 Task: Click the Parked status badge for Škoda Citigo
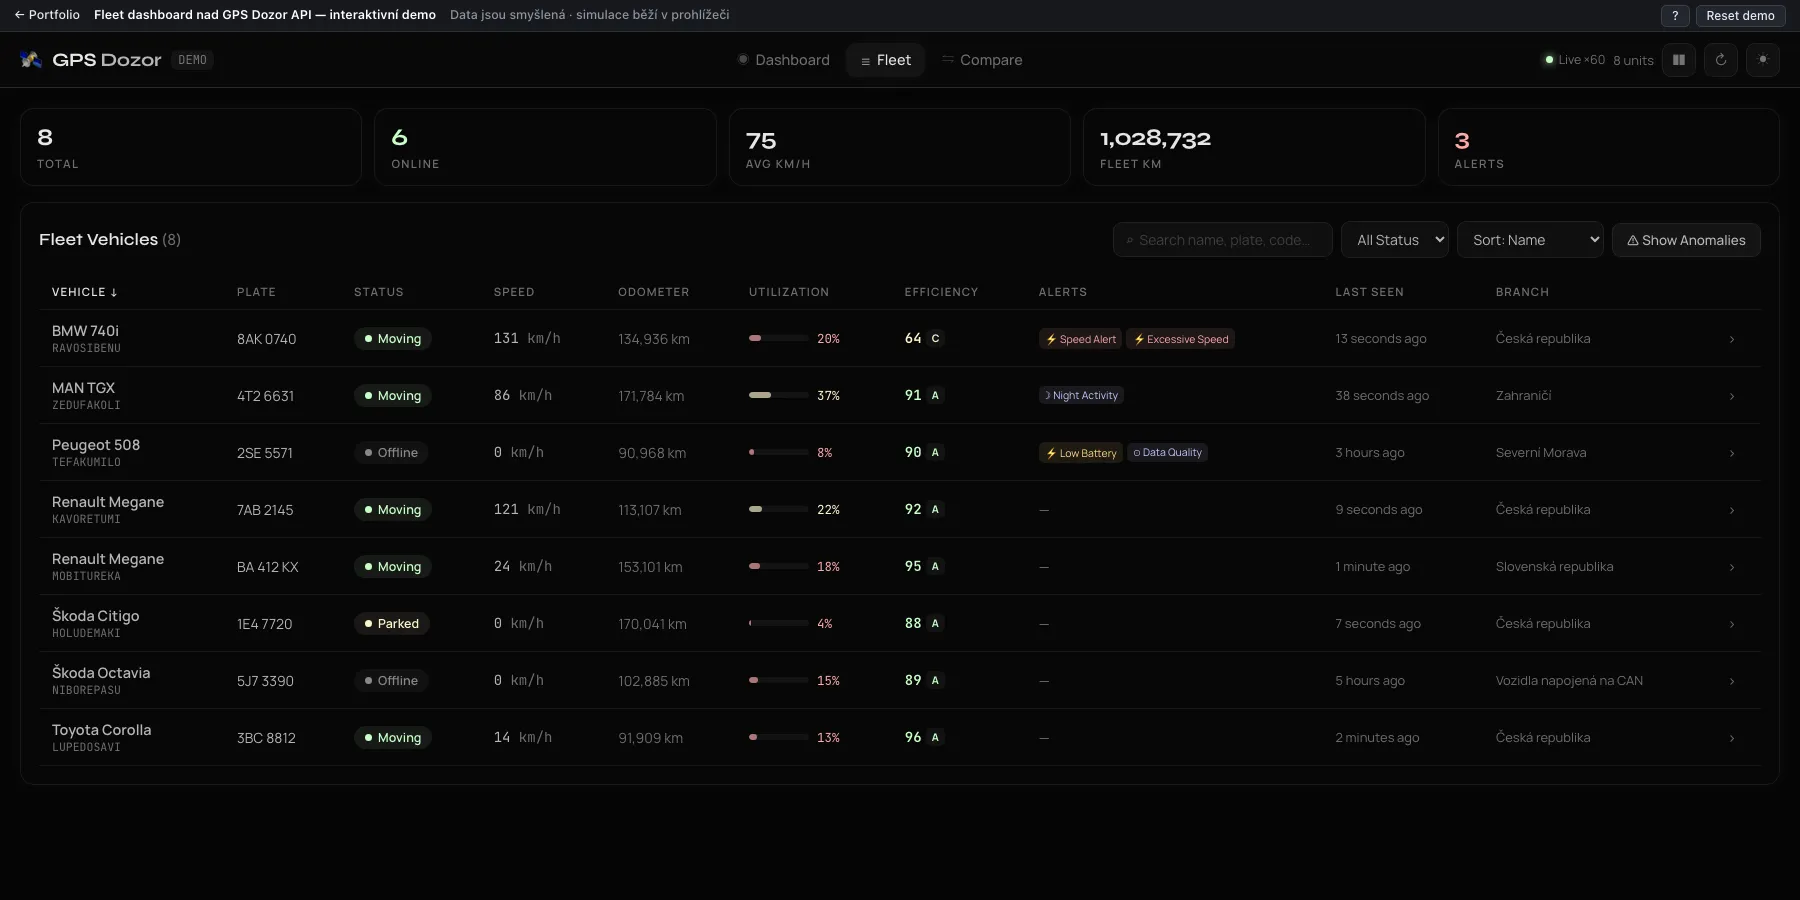[391, 624]
